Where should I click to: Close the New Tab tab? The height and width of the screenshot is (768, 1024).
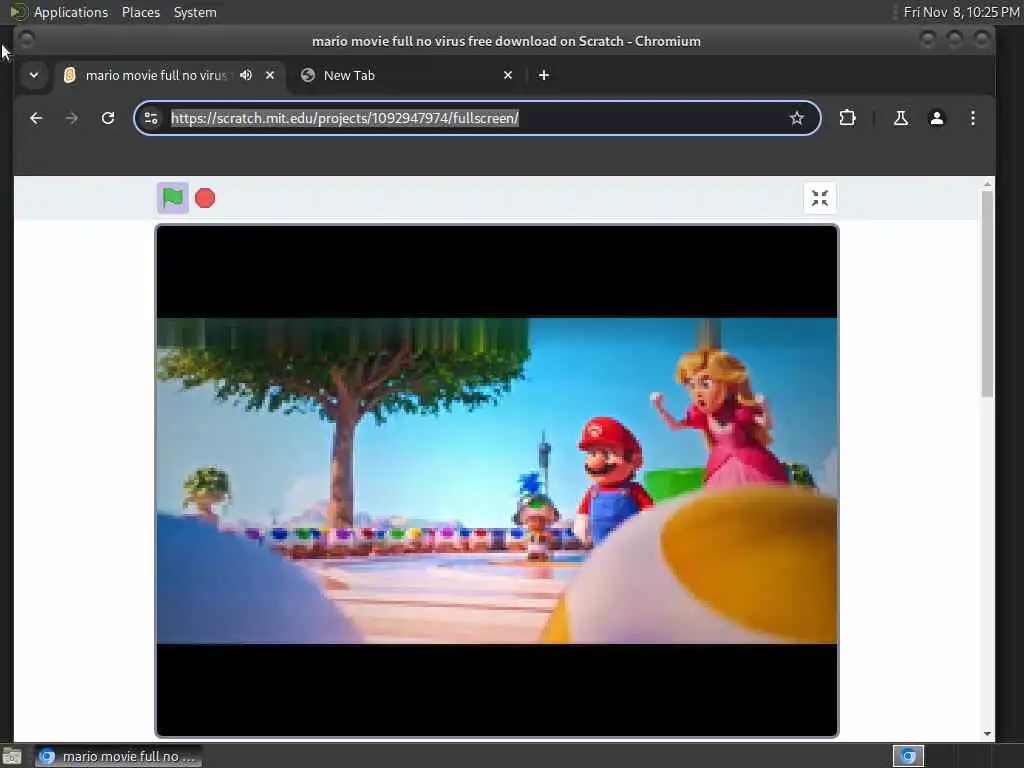[x=507, y=75]
